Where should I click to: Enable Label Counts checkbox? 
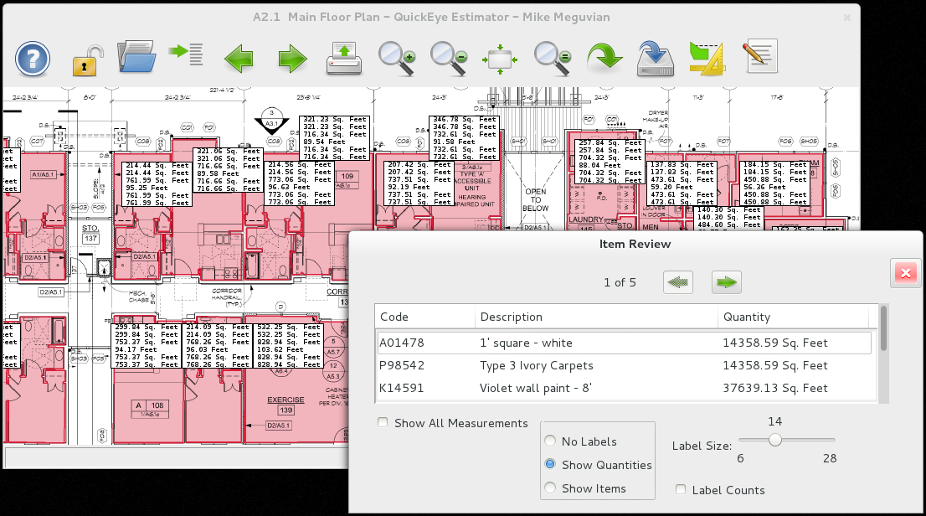(x=681, y=489)
